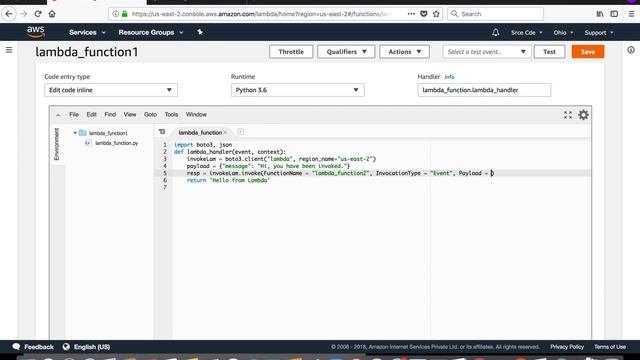Click line number 1 in editor gutter
640x360 pixels.
pos(165,144)
